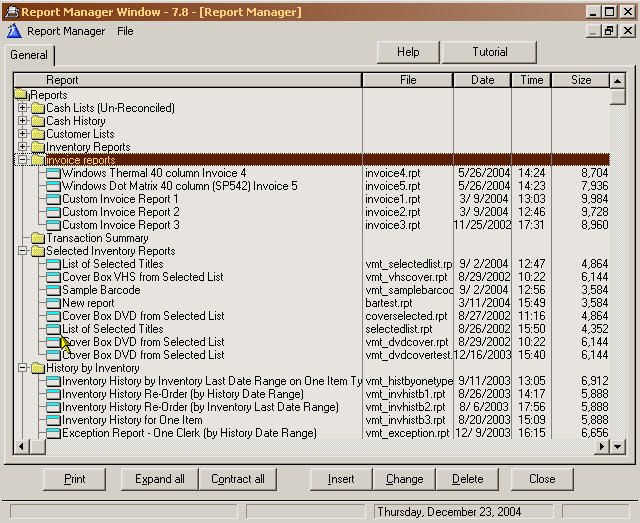Expand the Cash Lists (Un-Reconciled) tree node
This screenshot has width=640, height=523.
23,108
